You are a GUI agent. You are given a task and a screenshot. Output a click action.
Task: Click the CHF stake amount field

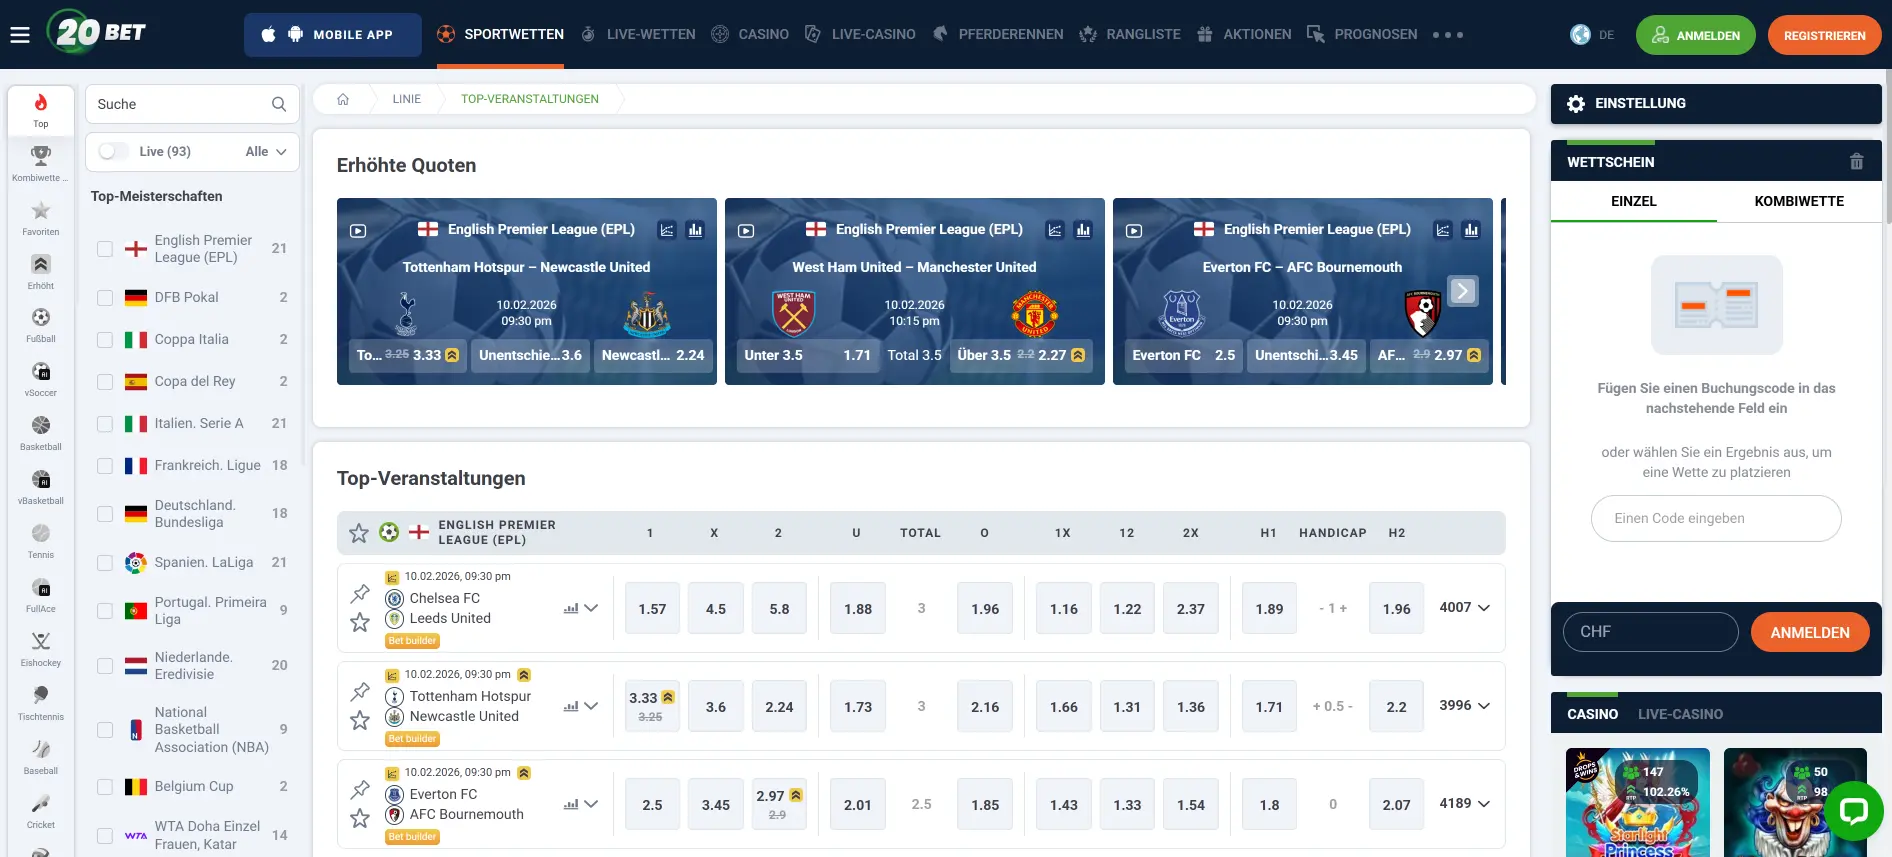point(1650,632)
